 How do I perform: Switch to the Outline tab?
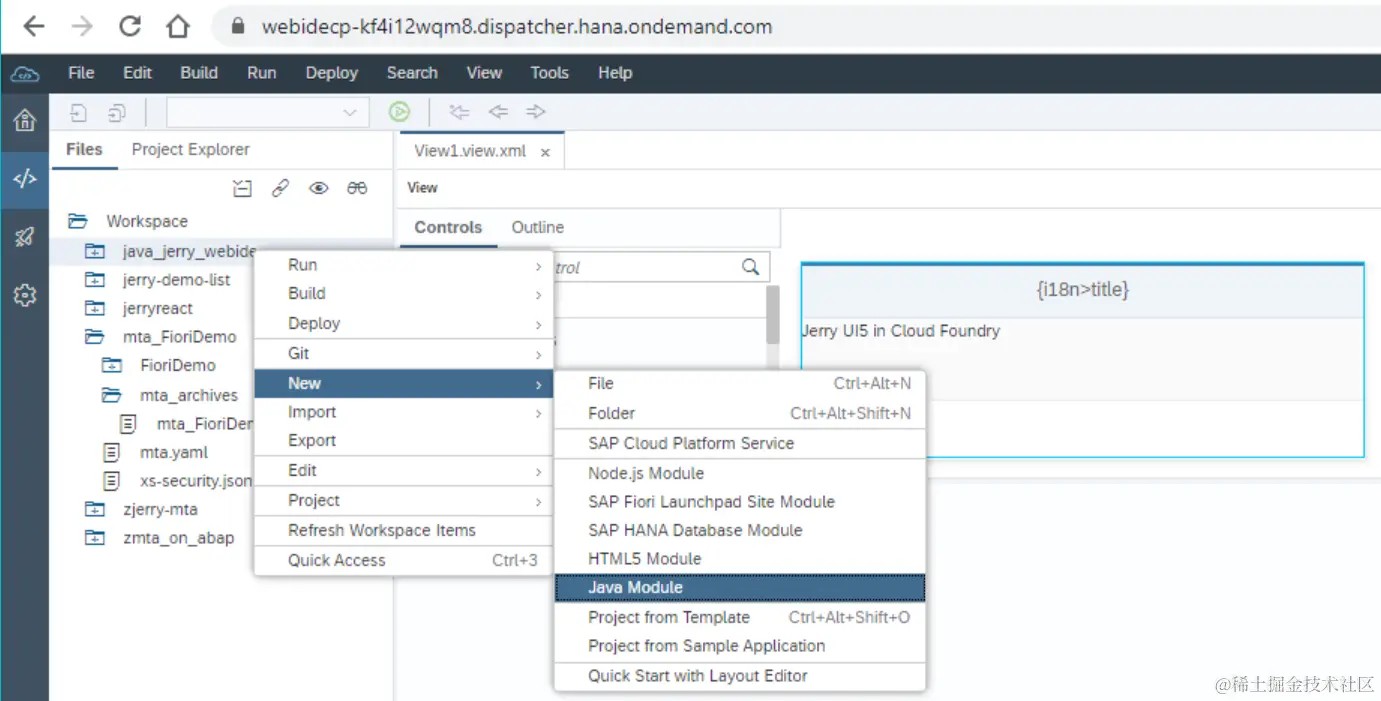pos(538,227)
